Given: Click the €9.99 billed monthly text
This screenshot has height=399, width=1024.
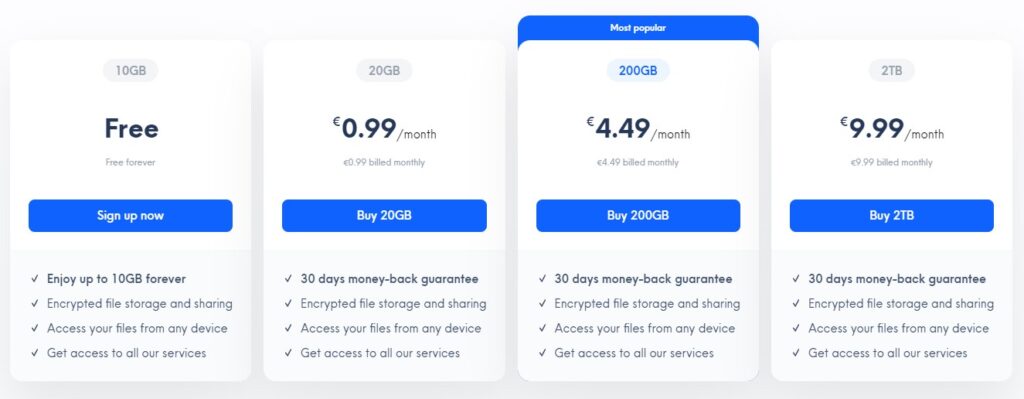Looking at the screenshot, I should [x=891, y=162].
